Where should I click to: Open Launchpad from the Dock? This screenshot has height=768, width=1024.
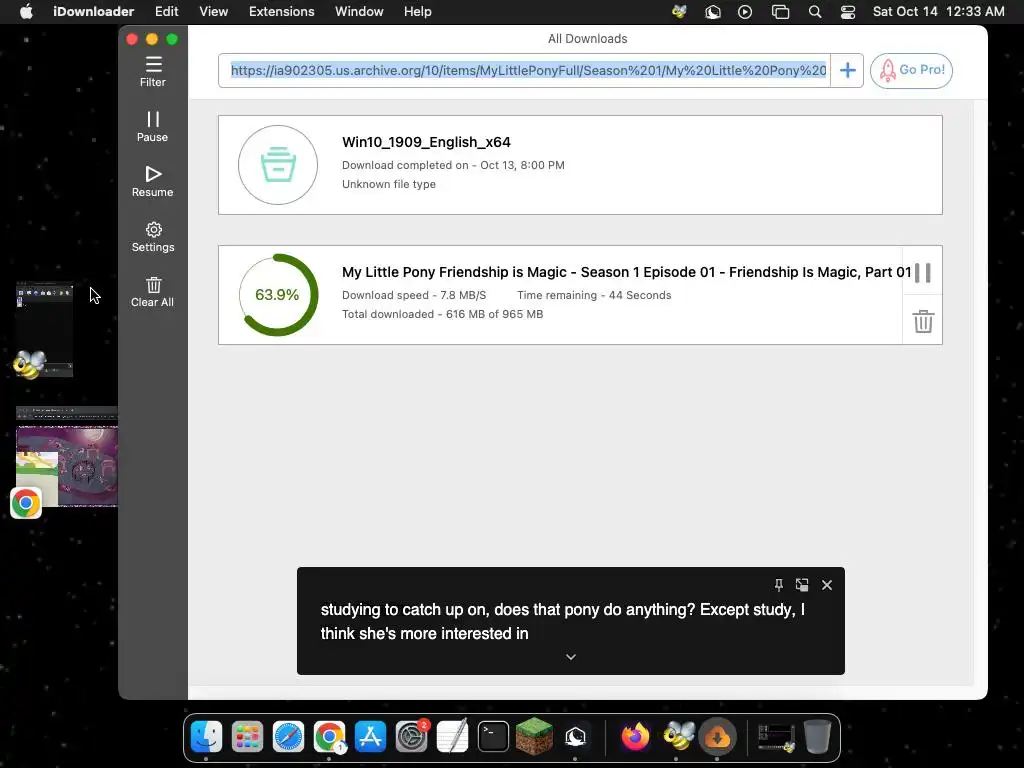pos(248,737)
